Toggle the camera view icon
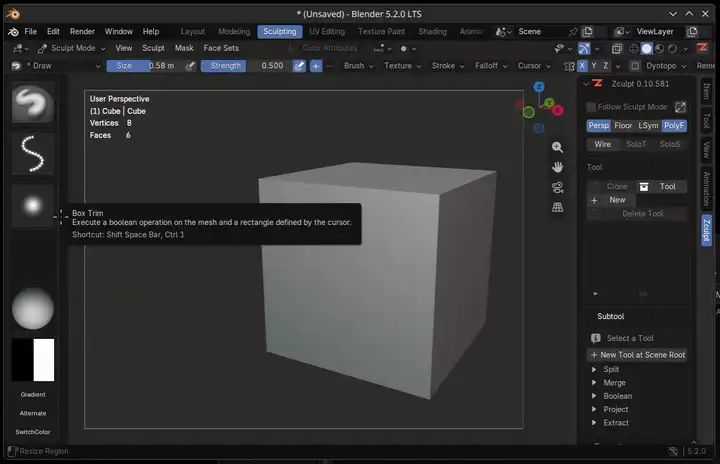Image resolution: width=720 pixels, height=464 pixels. tap(557, 187)
